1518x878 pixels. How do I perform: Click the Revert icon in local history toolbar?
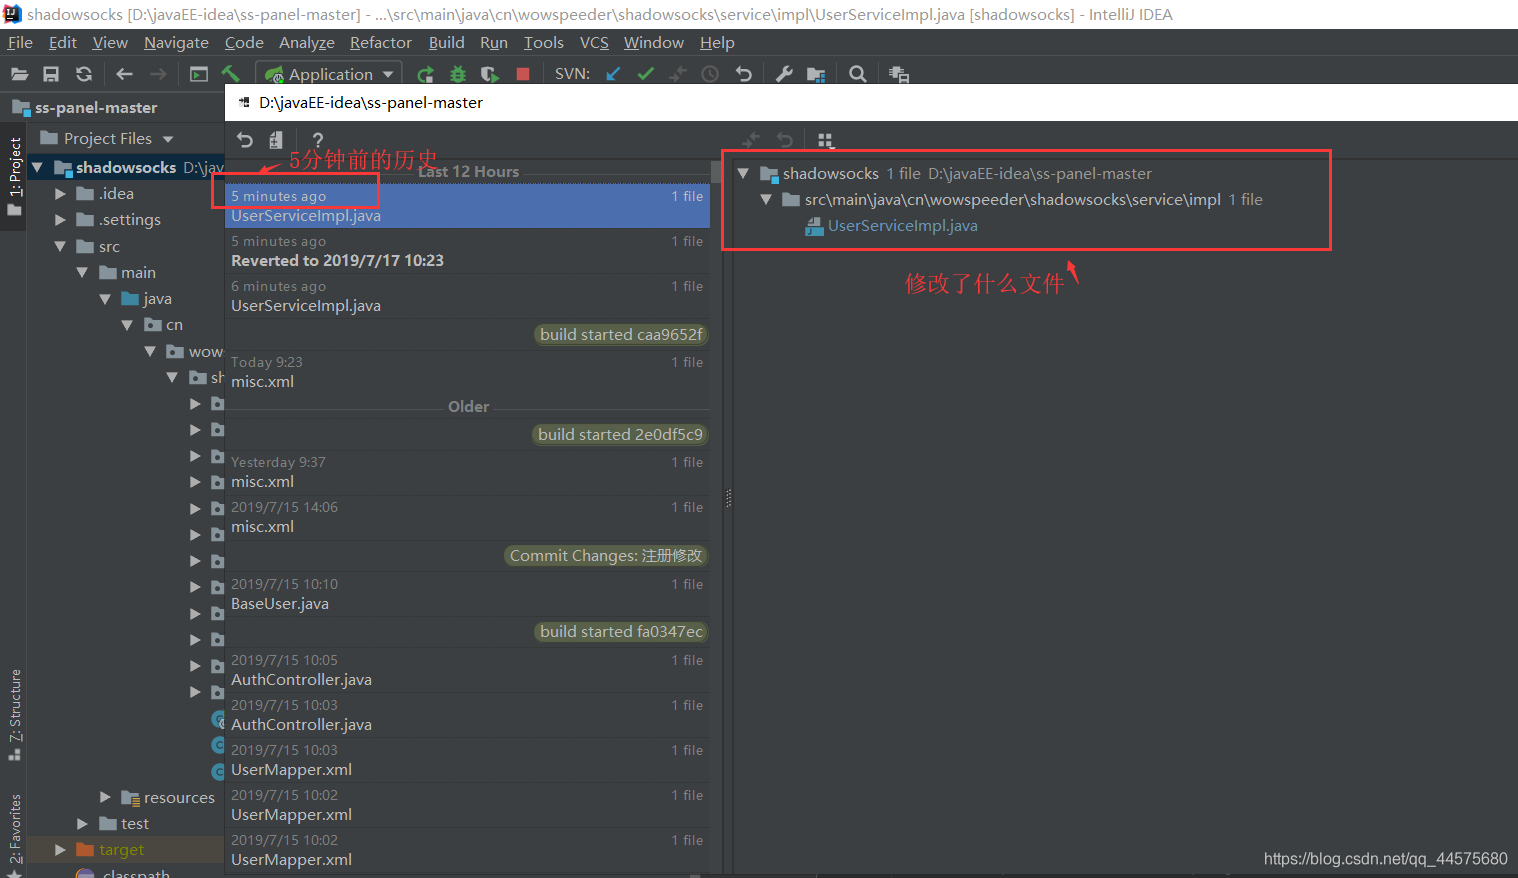(245, 140)
